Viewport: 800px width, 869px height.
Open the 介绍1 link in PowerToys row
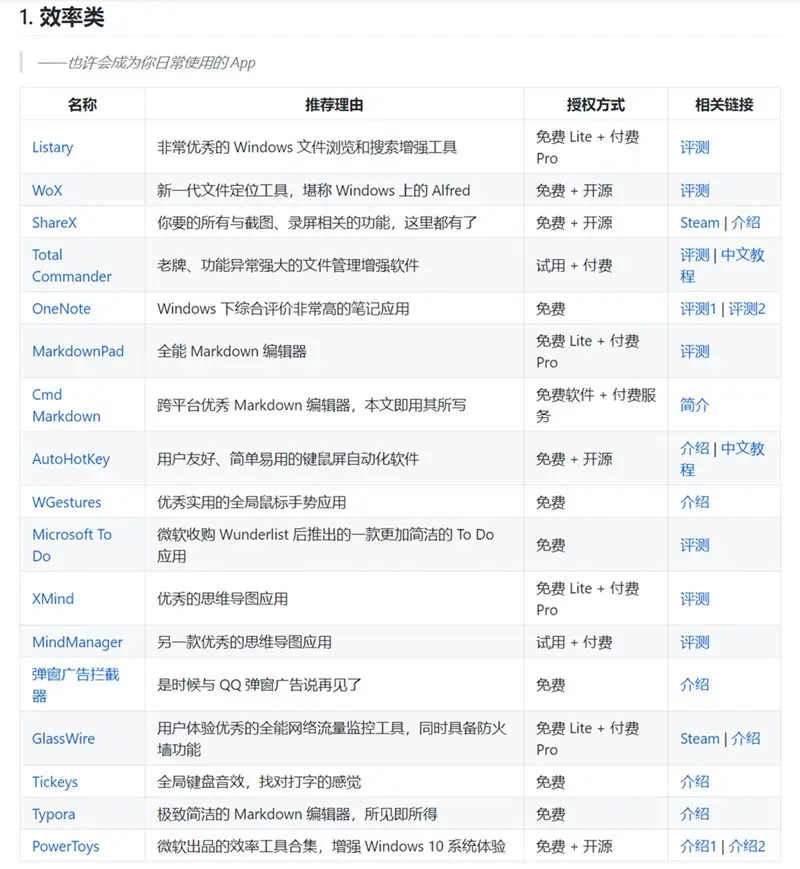698,846
